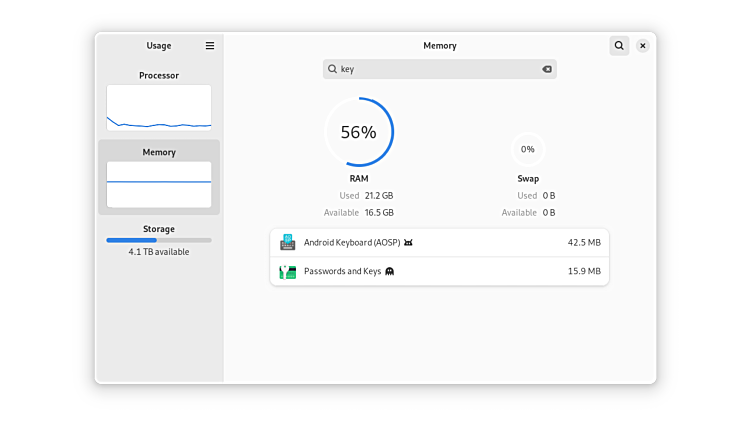Image resolution: width=752 pixels, height=423 pixels.
Task: Click the magnifier icon inside search field
Action: 333,70
